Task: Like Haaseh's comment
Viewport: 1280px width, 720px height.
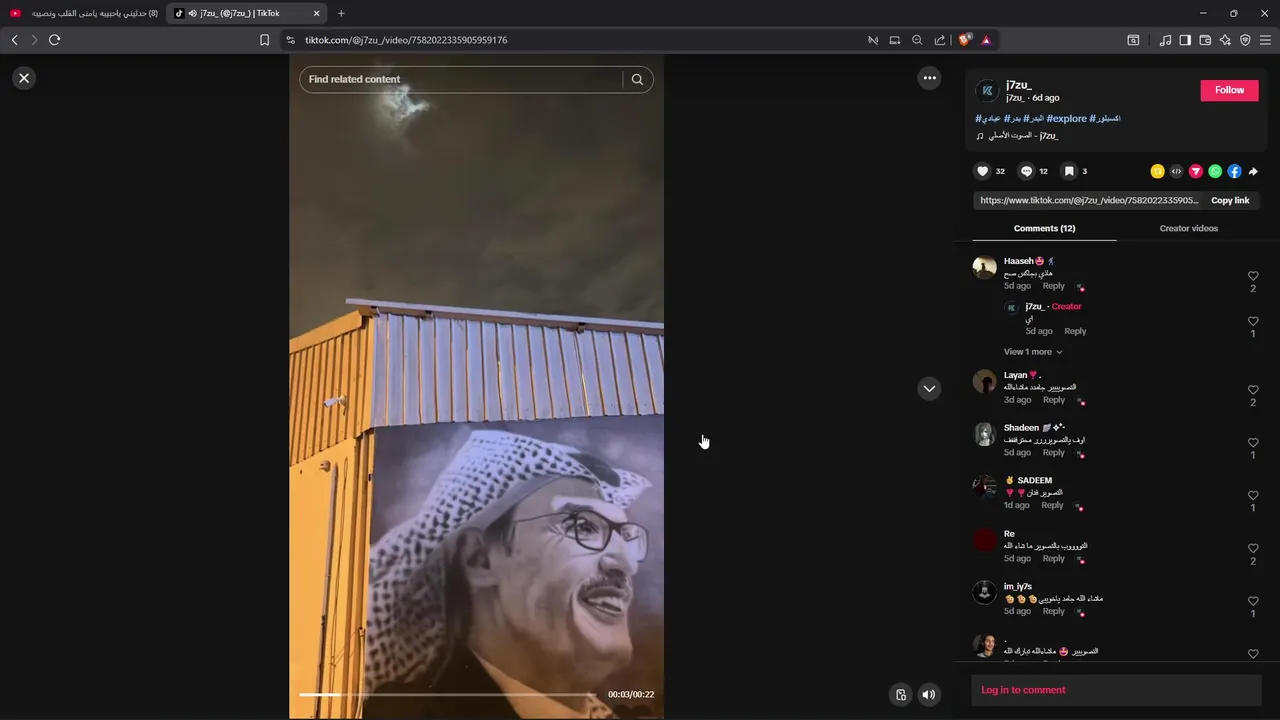Action: tap(1253, 276)
